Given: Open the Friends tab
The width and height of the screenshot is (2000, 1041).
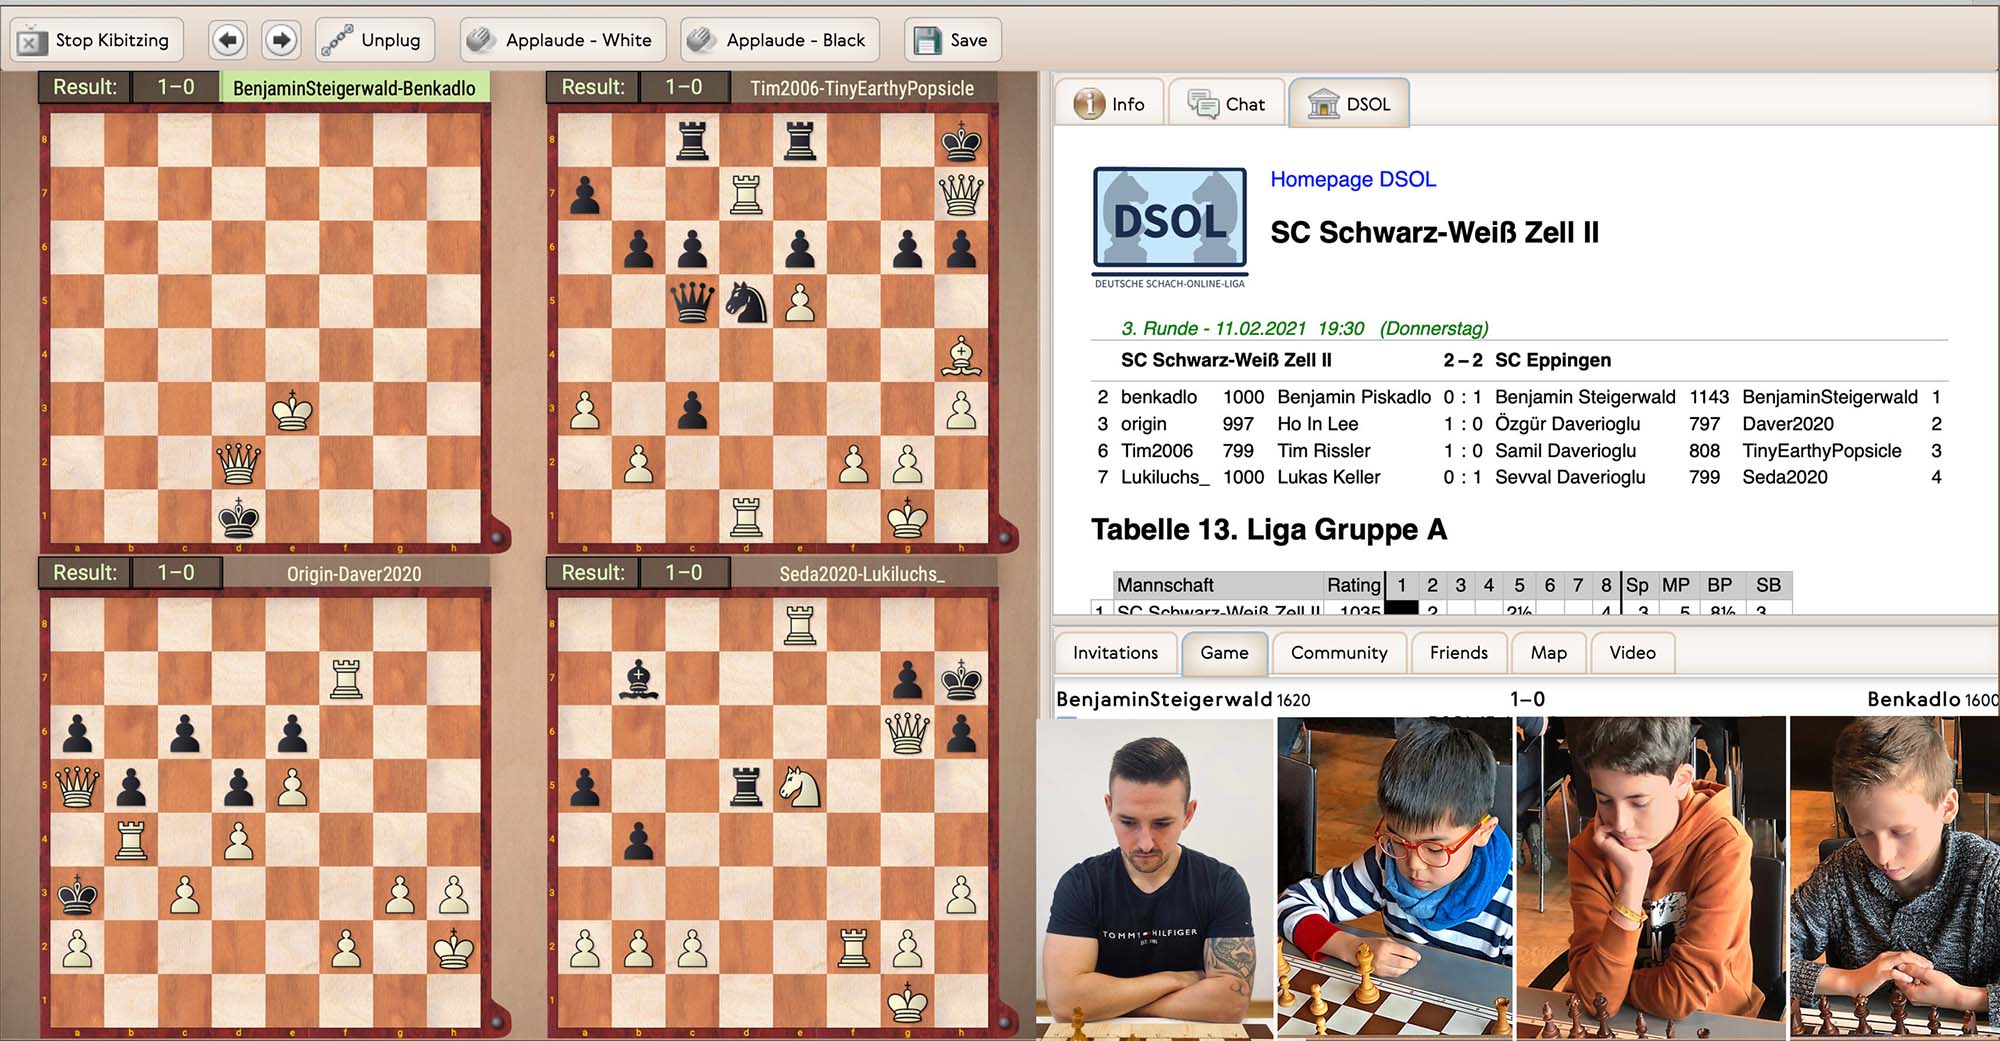Looking at the screenshot, I should 1458,653.
